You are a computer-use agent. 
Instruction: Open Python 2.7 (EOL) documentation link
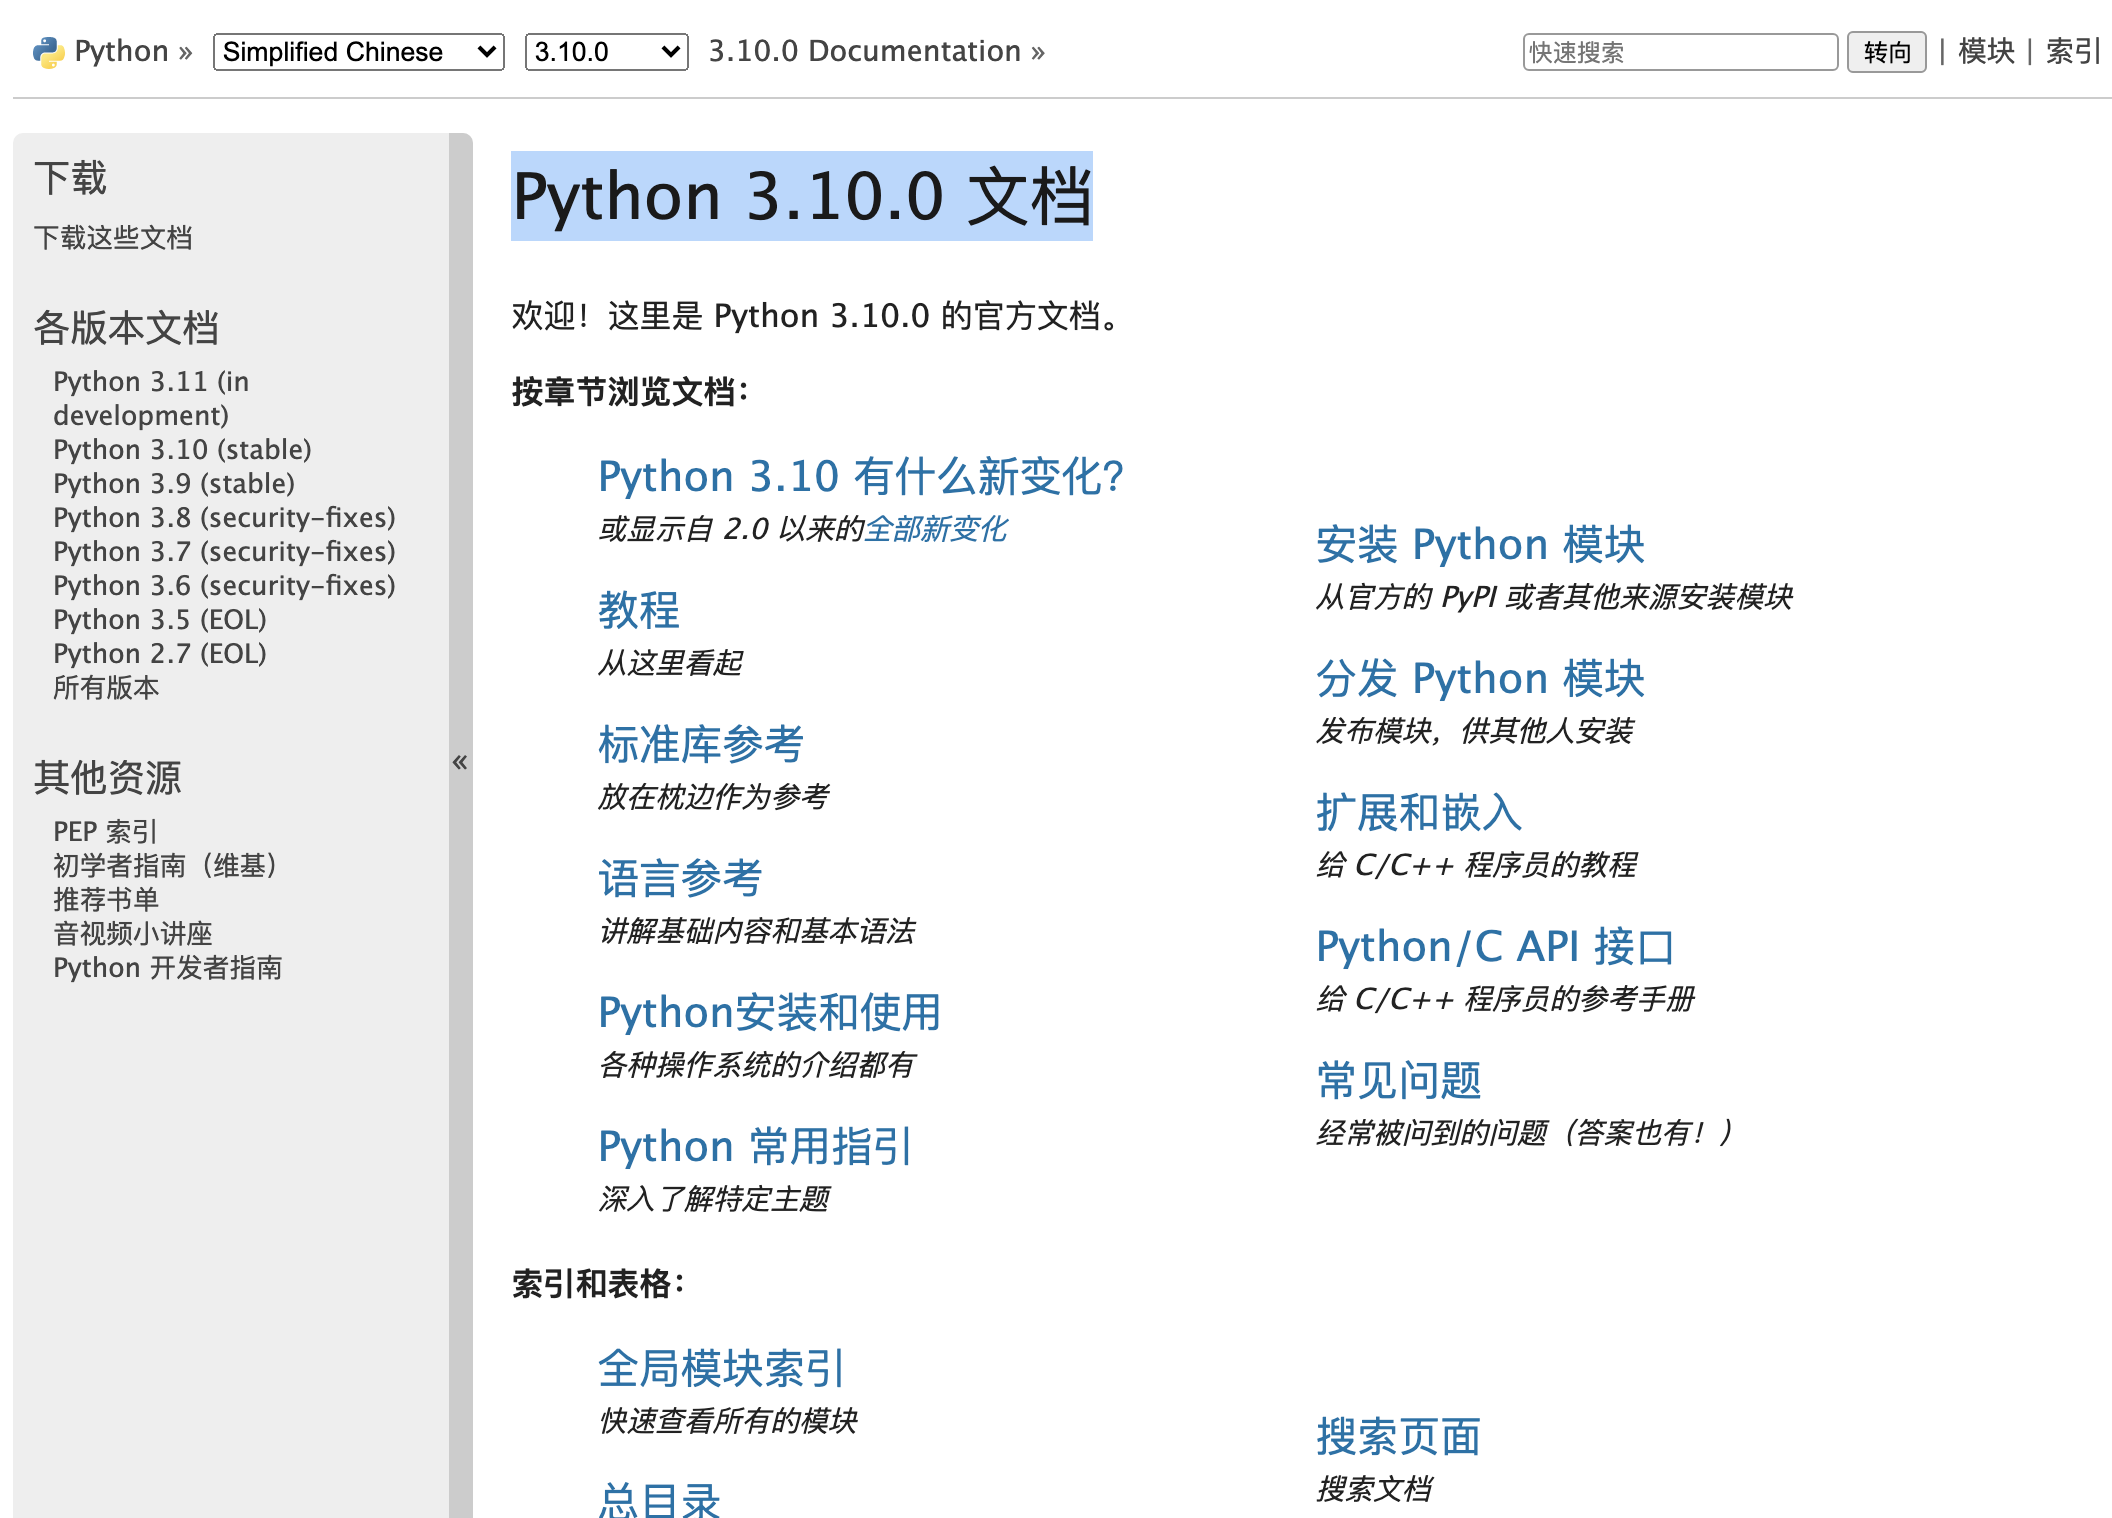[160, 654]
